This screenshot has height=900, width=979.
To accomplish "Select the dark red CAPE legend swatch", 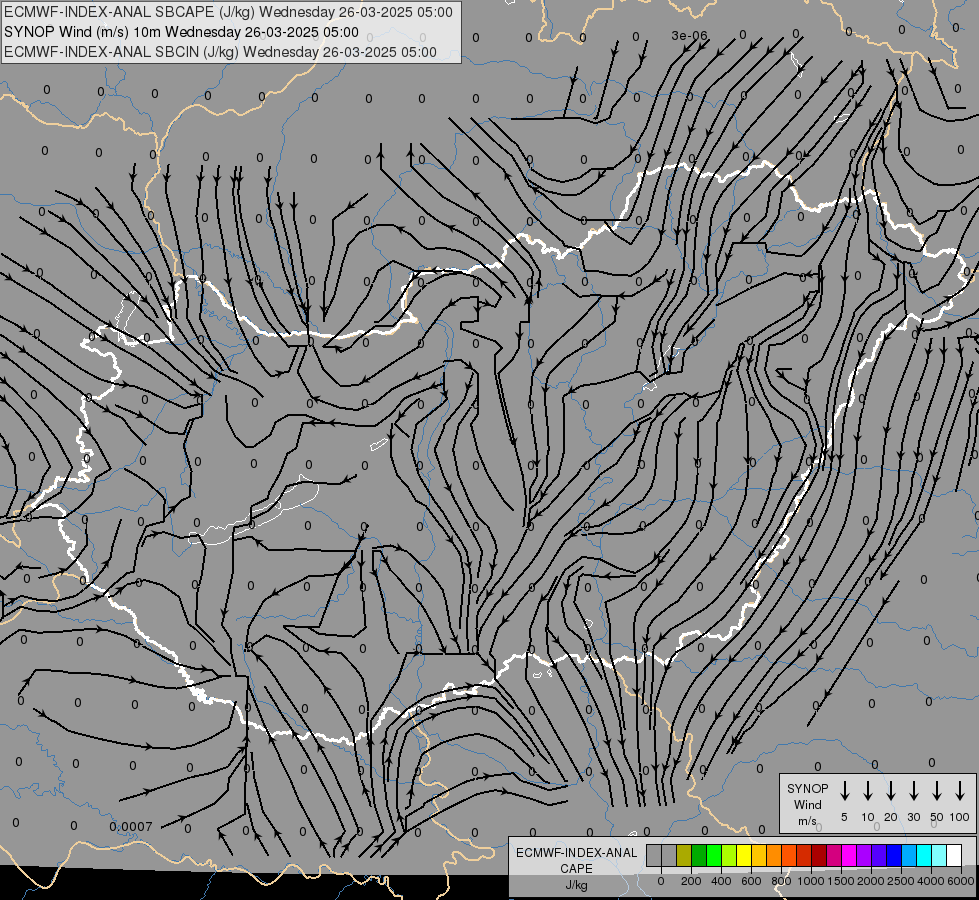I will 819,855.
